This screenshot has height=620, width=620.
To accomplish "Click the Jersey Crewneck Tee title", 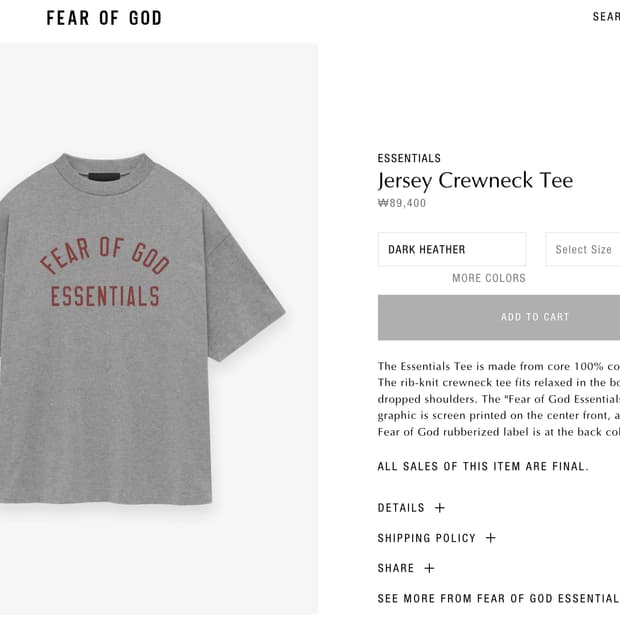I will pyautogui.click(x=475, y=180).
